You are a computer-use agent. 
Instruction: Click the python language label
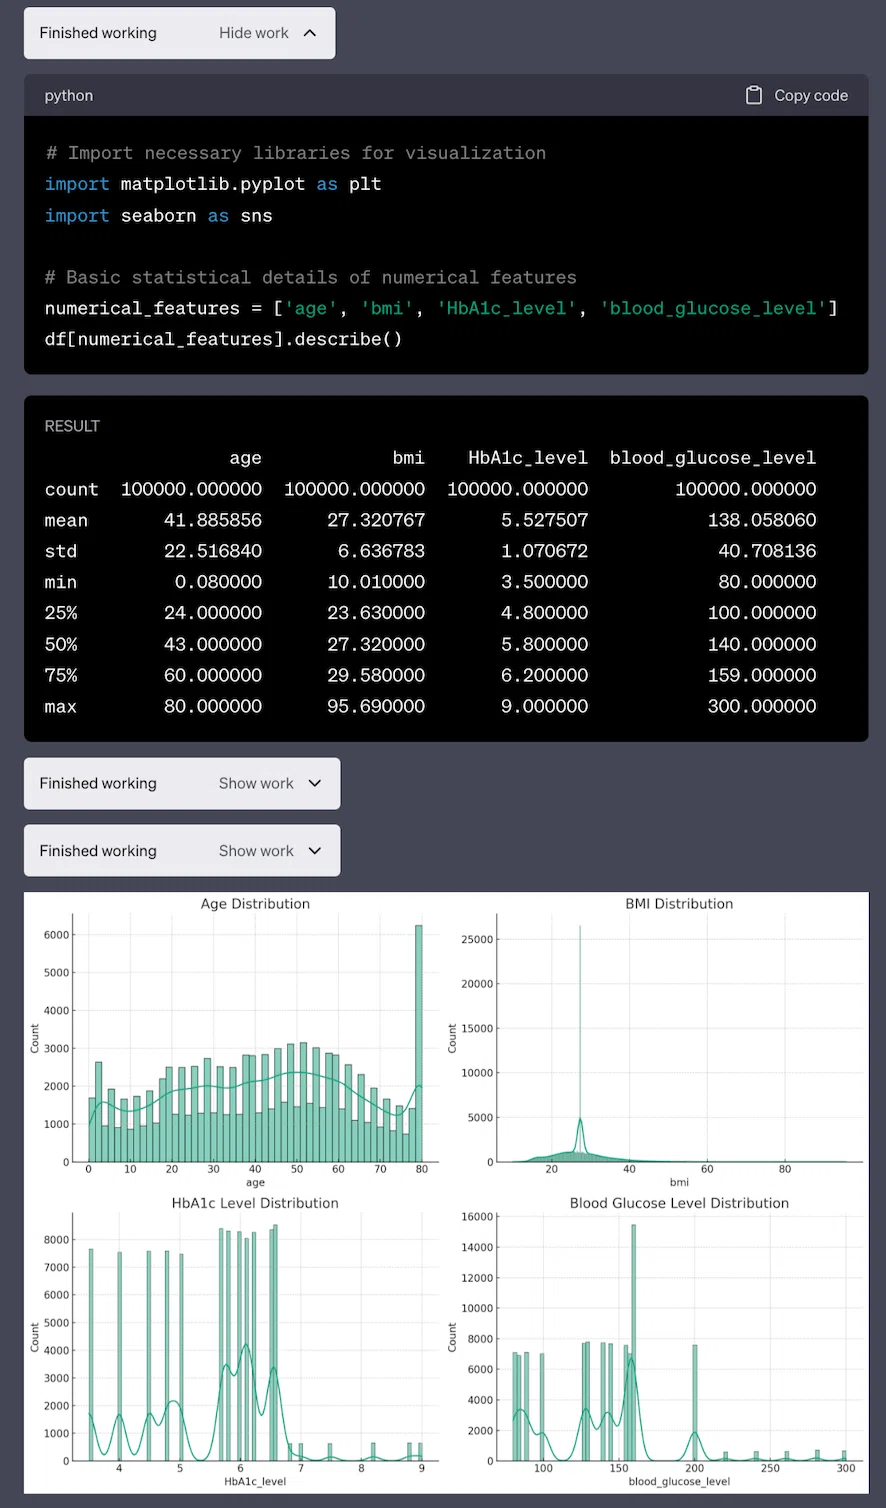click(x=69, y=96)
